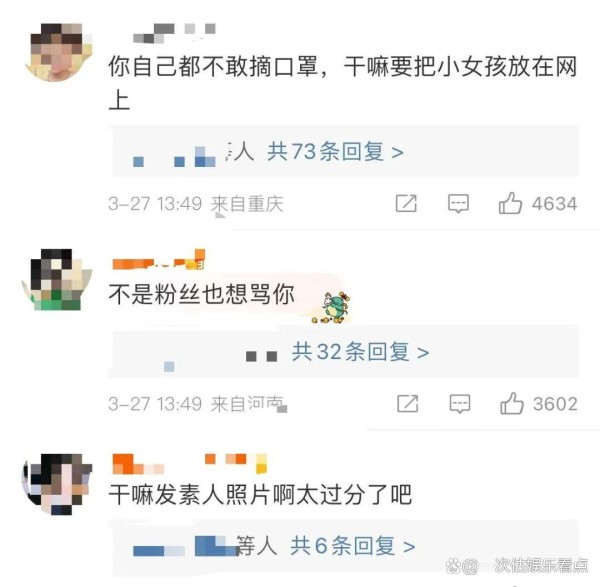Expand 共32条回复 replies
This screenshot has height=587, width=600.
pos(360,351)
